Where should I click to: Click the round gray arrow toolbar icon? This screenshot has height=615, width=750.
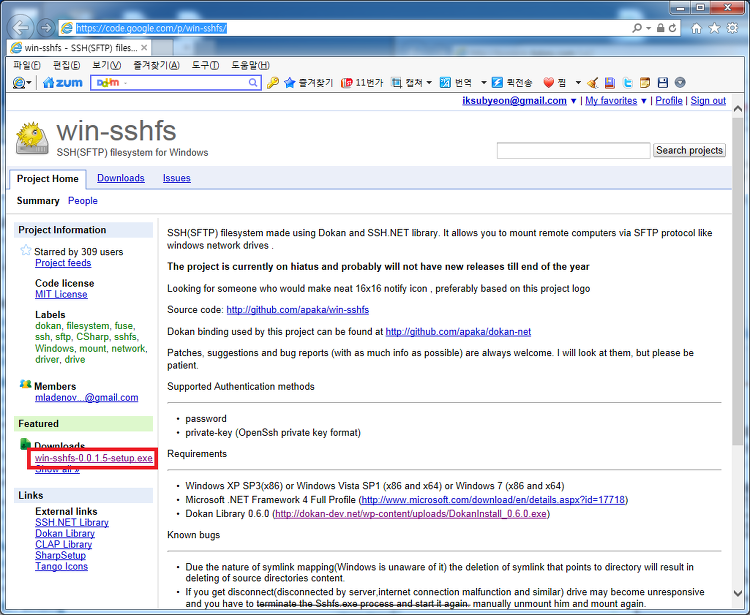pyautogui.click(x=680, y=83)
